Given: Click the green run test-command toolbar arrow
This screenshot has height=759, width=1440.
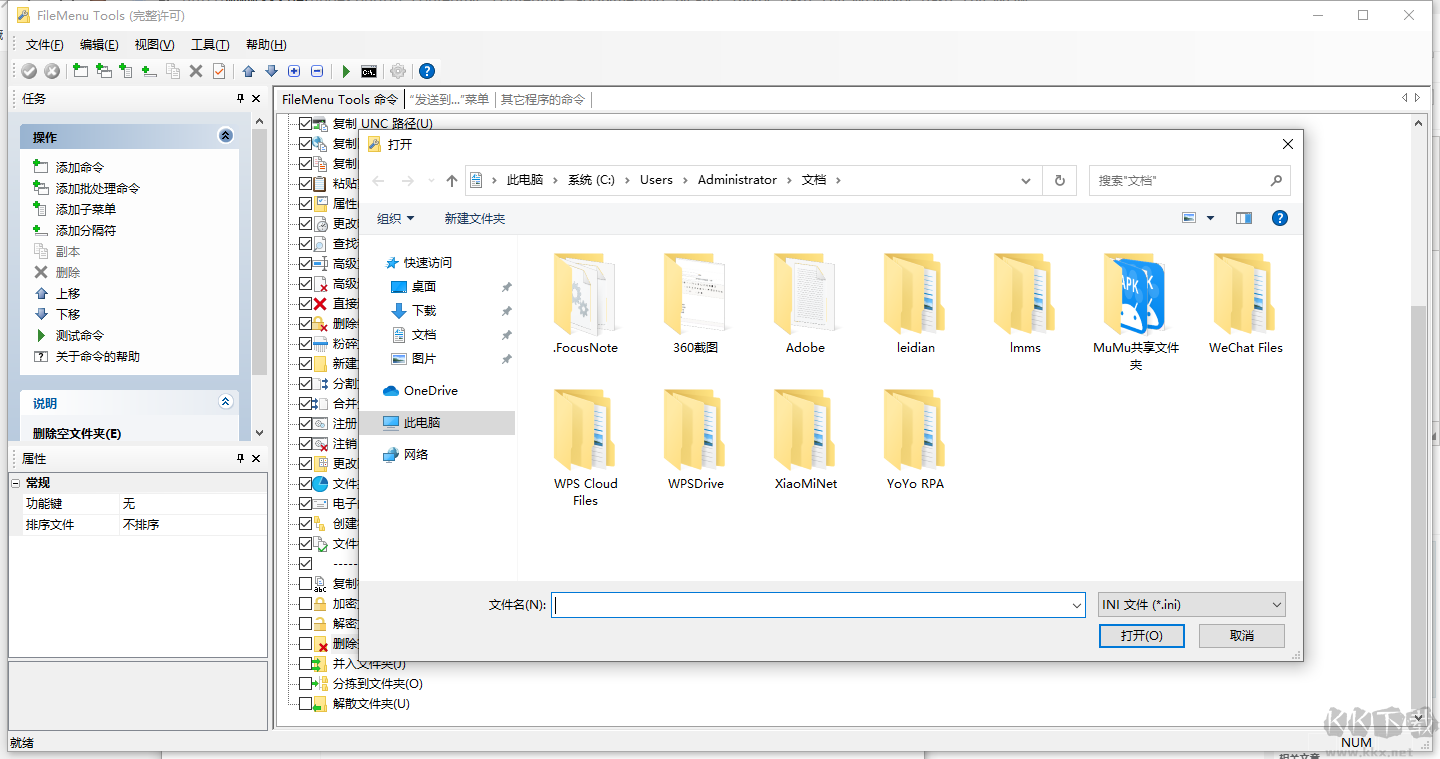Looking at the screenshot, I should click(345, 71).
